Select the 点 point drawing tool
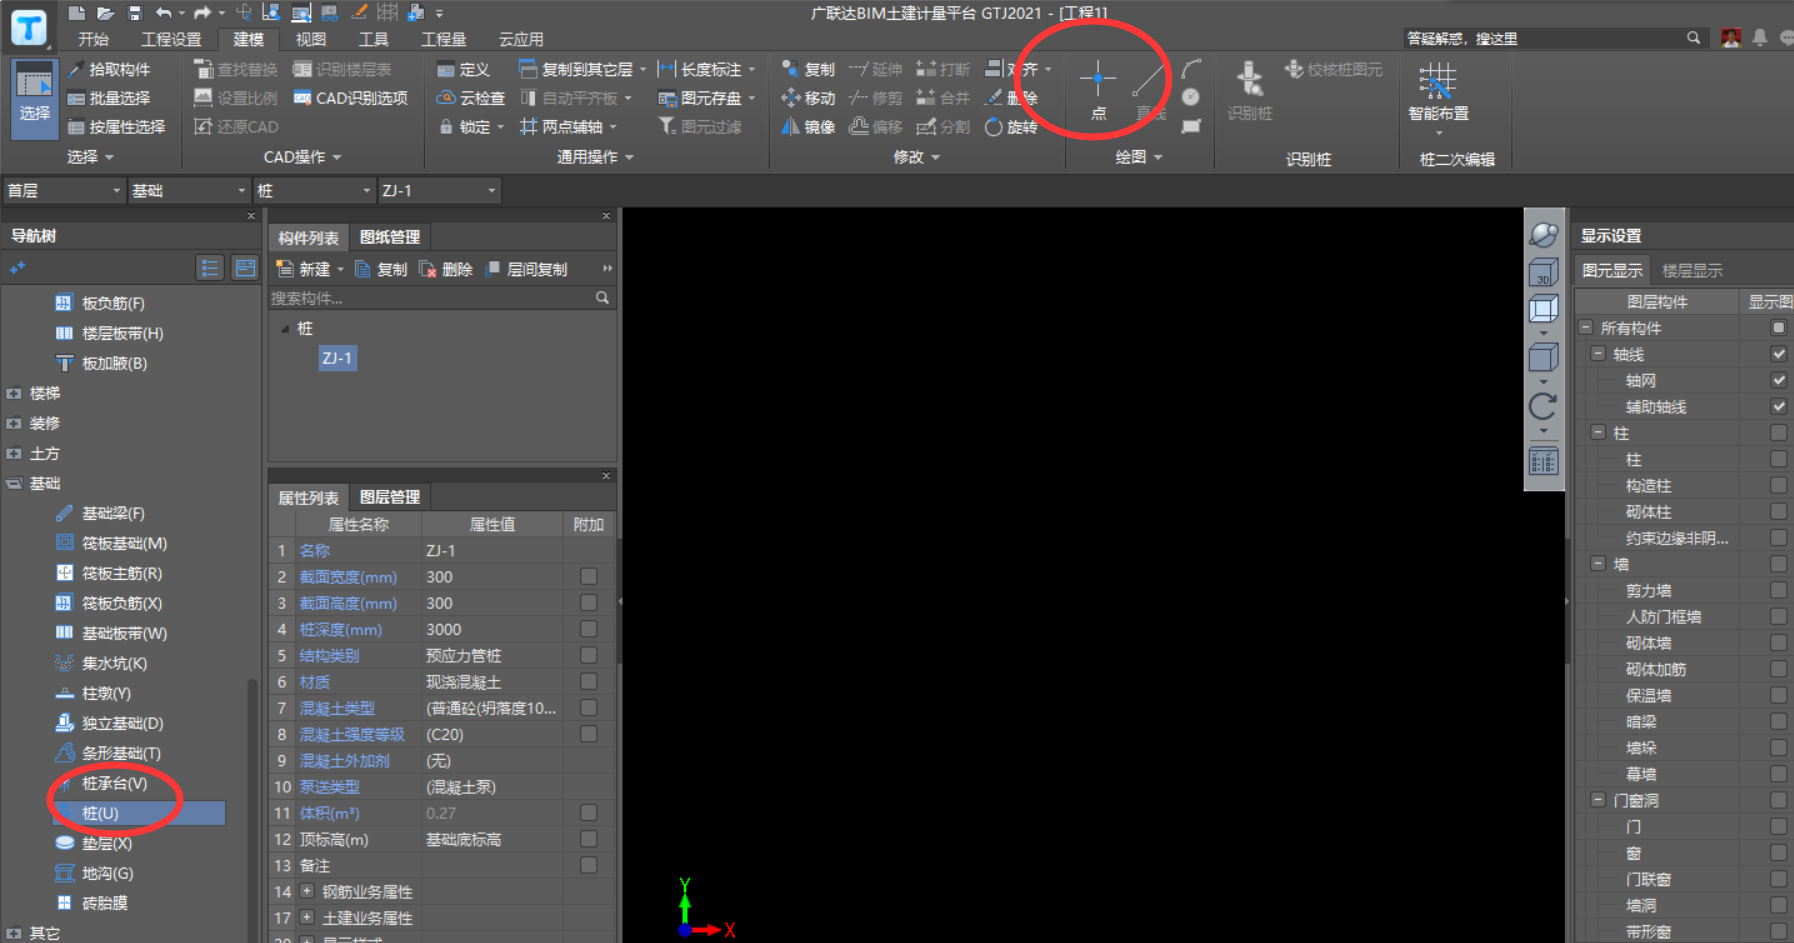1794x943 pixels. pos(1098,89)
